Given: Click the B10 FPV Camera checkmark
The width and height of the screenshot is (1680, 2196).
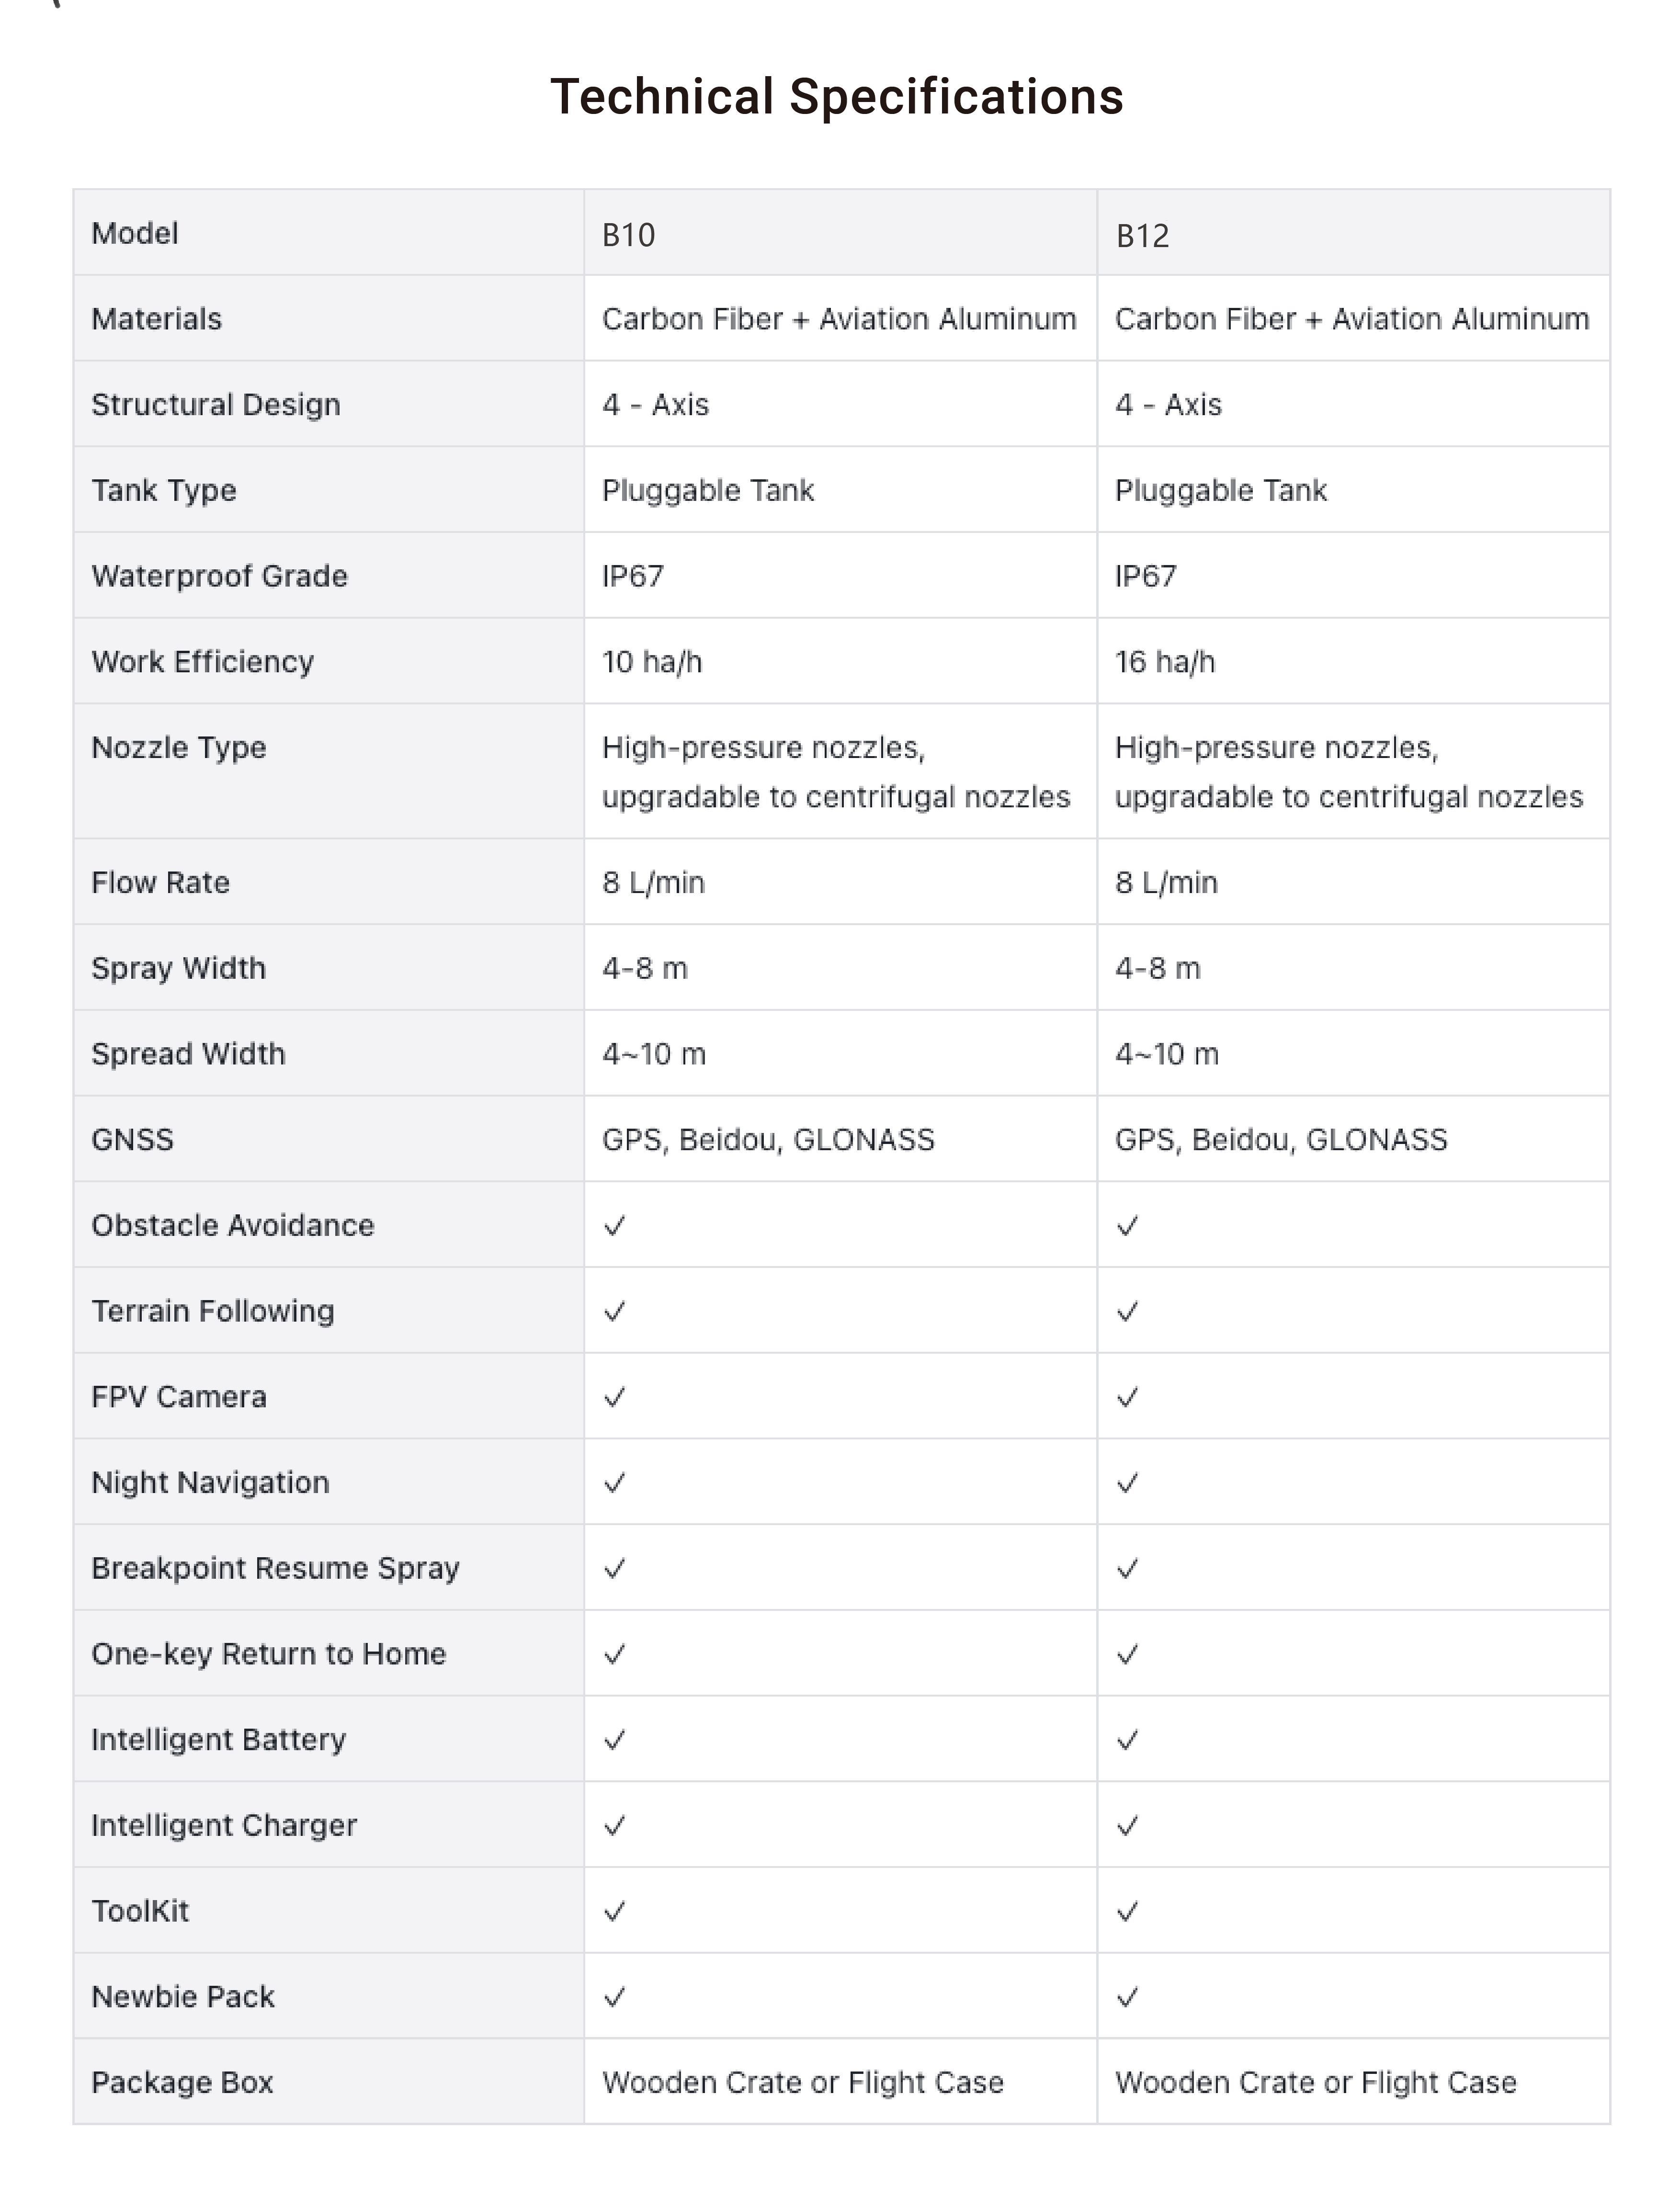Looking at the screenshot, I should click(x=615, y=1397).
